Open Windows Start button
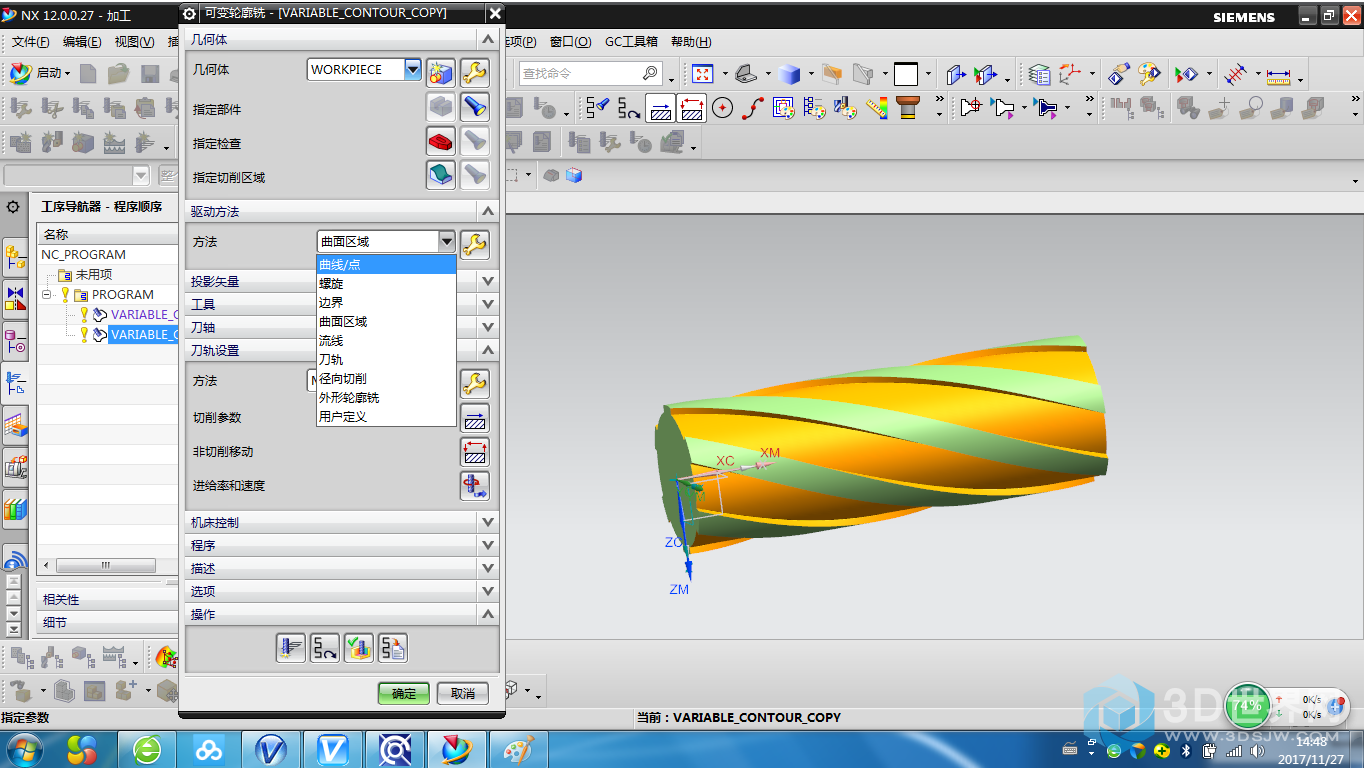Image resolution: width=1366 pixels, height=768 pixels. pos(24,749)
